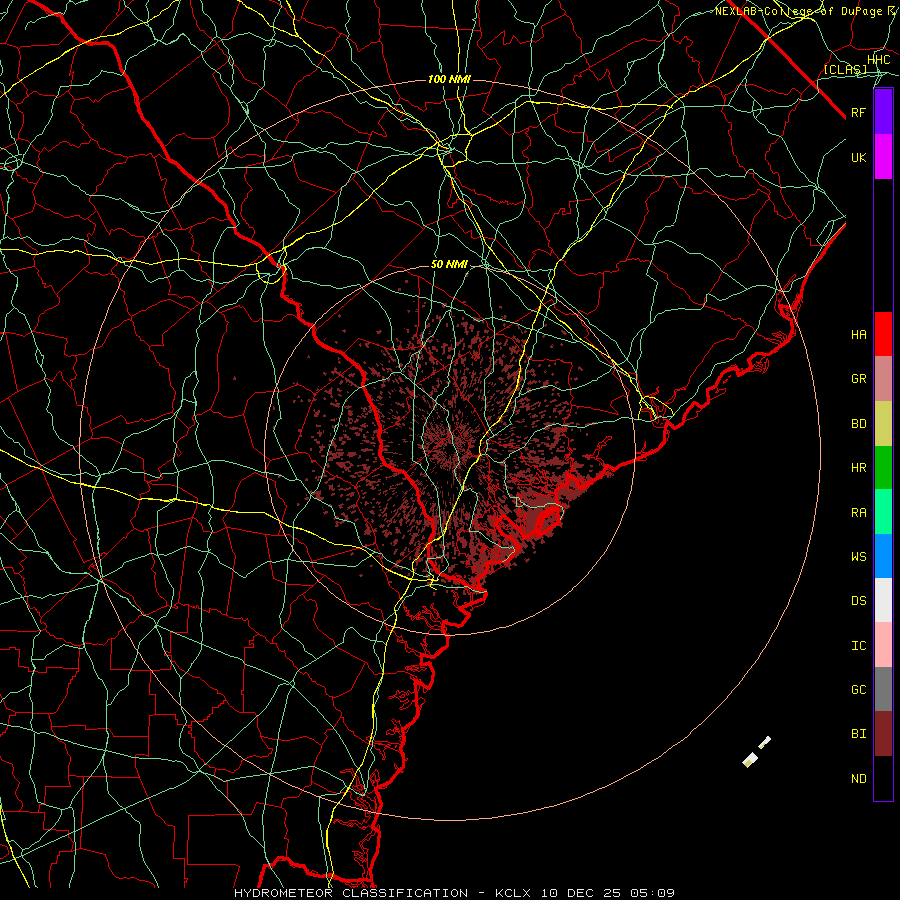
Task: Click the 'KCLX' radar site identifier
Action: click(513, 893)
